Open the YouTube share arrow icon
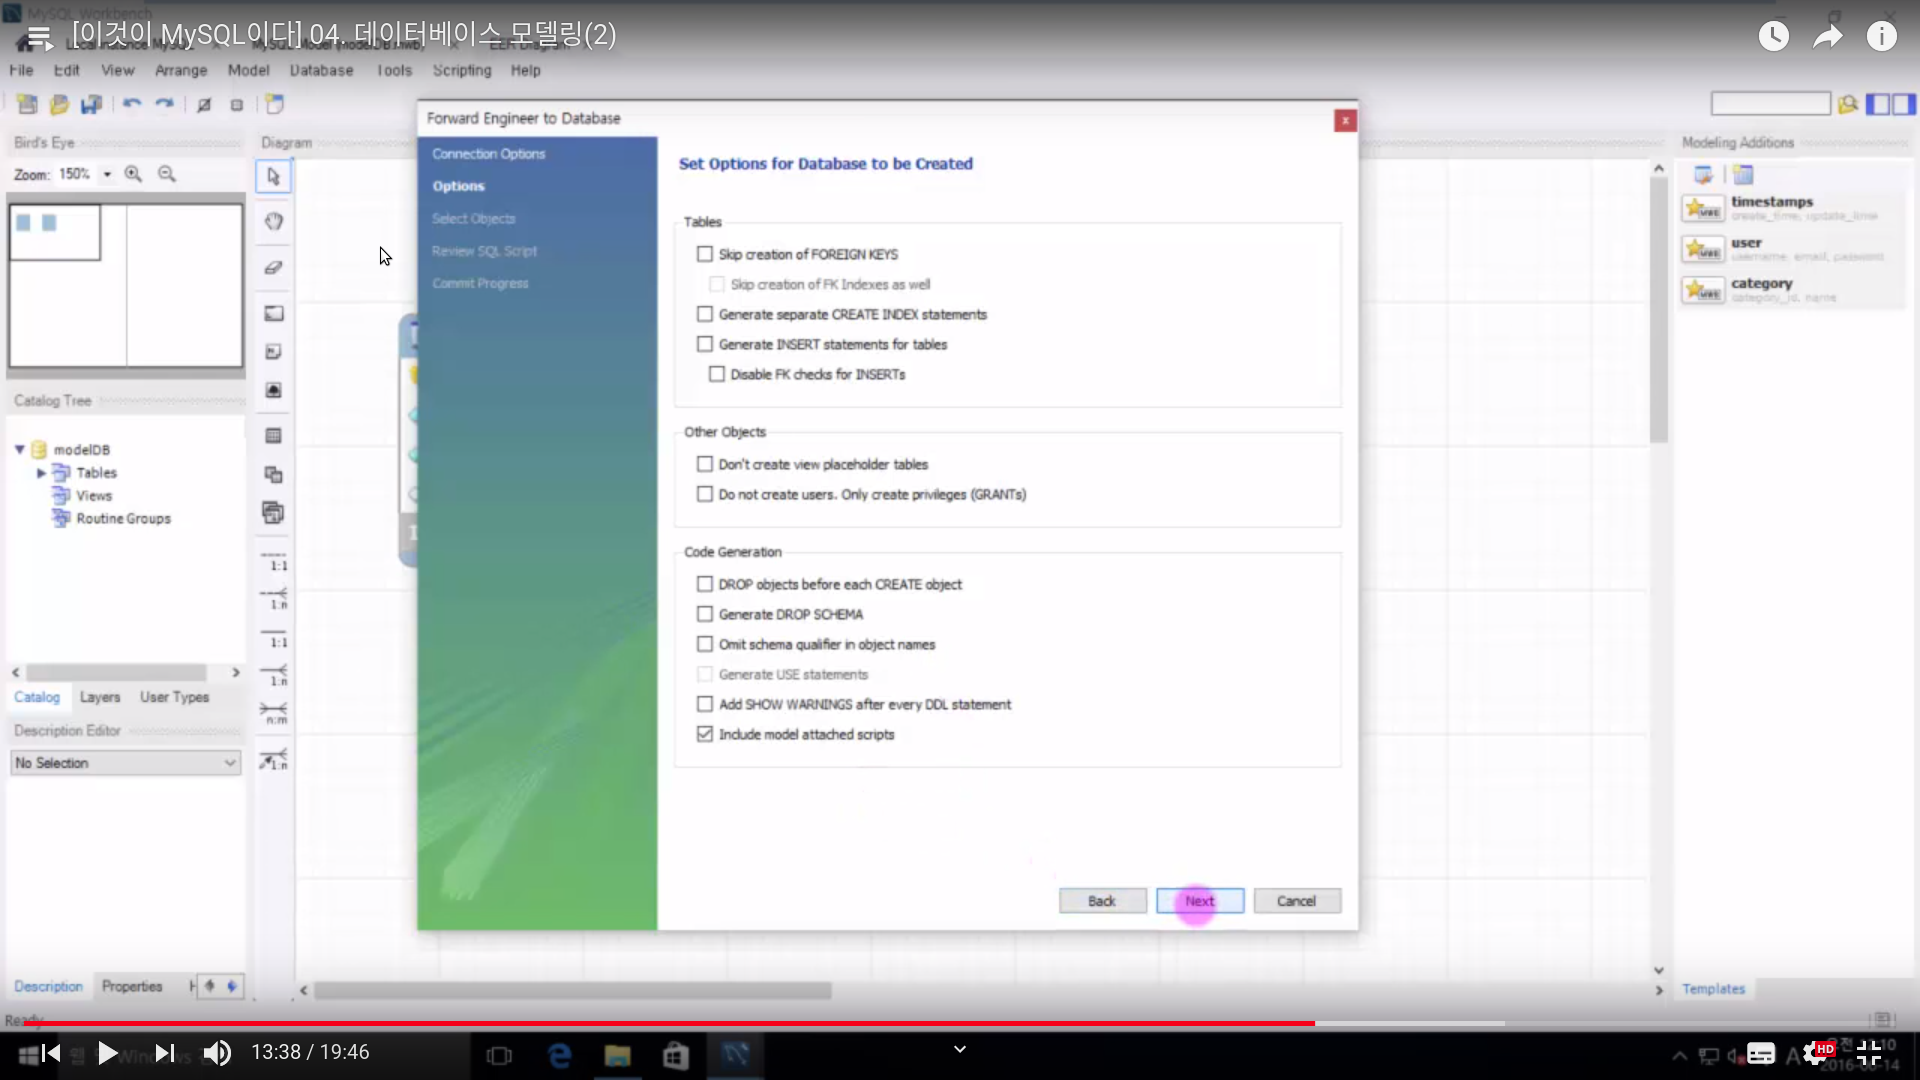Image resolution: width=1920 pixels, height=1080 pixels. click(x=1828, y=37)
